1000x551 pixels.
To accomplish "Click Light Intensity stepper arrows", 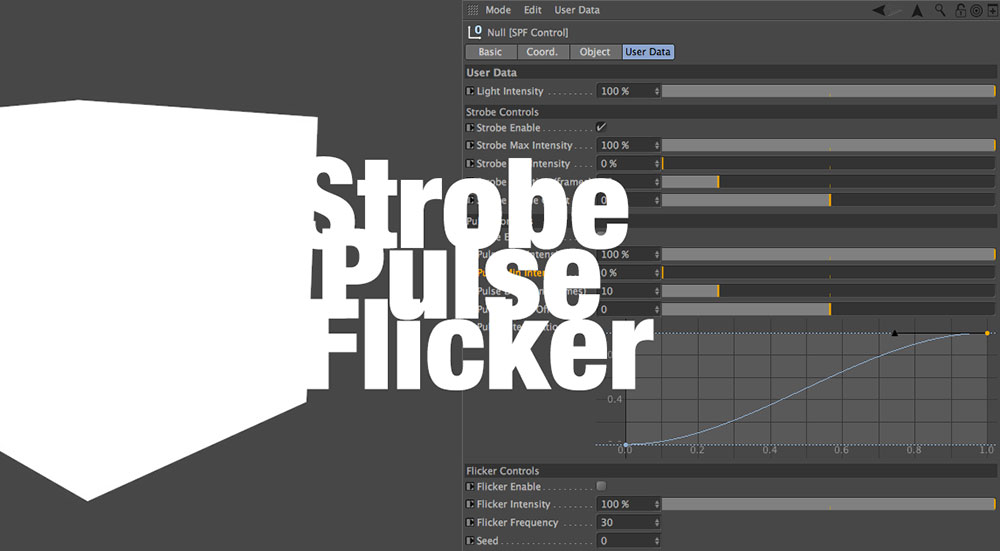I will pos(656,91).
